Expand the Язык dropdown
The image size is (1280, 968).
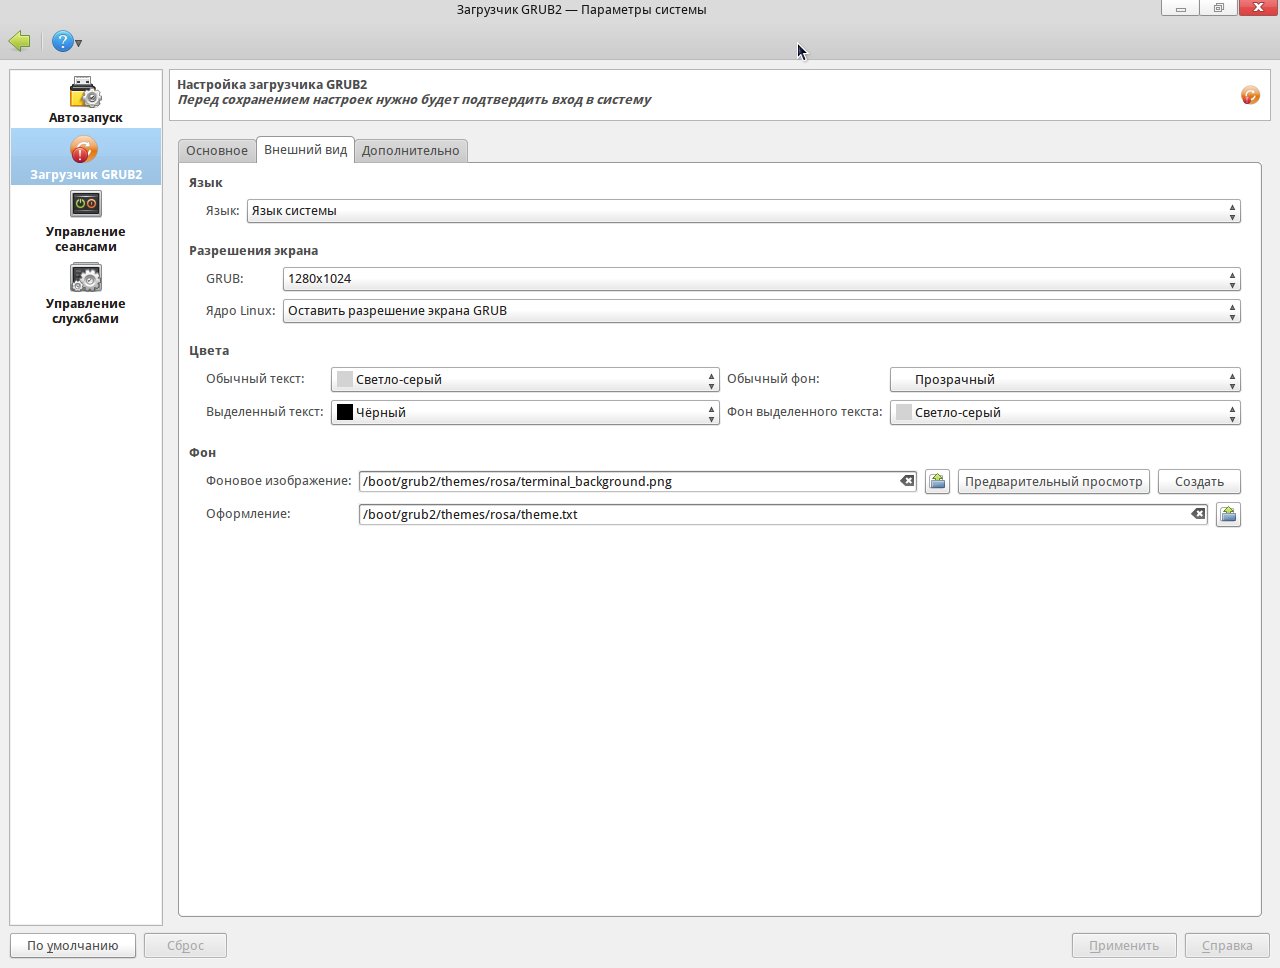pos(743,211)
